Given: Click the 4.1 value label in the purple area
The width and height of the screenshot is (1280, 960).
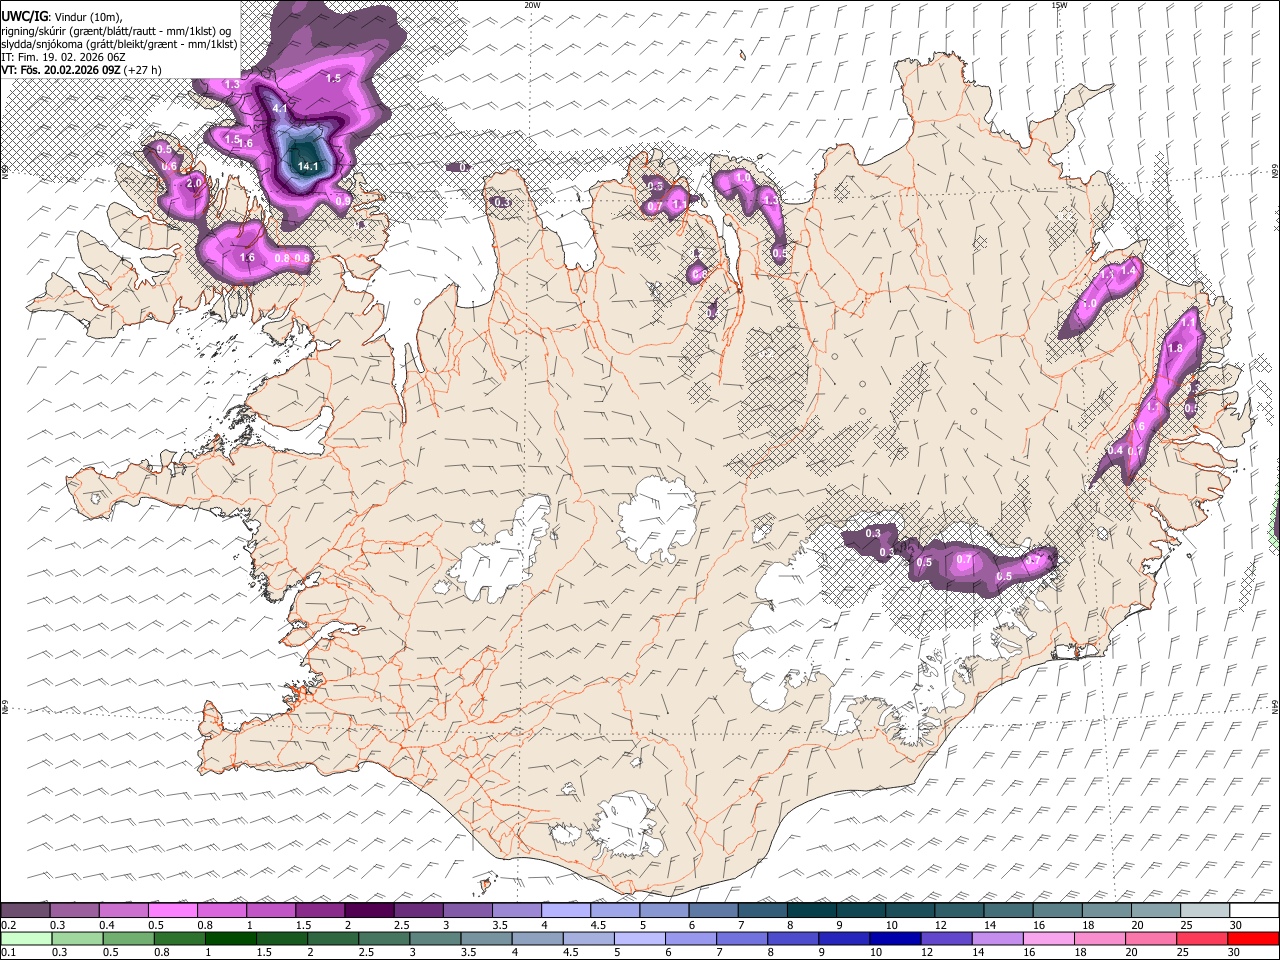Looking at the screenshot, I should click(x=280, y=108).
